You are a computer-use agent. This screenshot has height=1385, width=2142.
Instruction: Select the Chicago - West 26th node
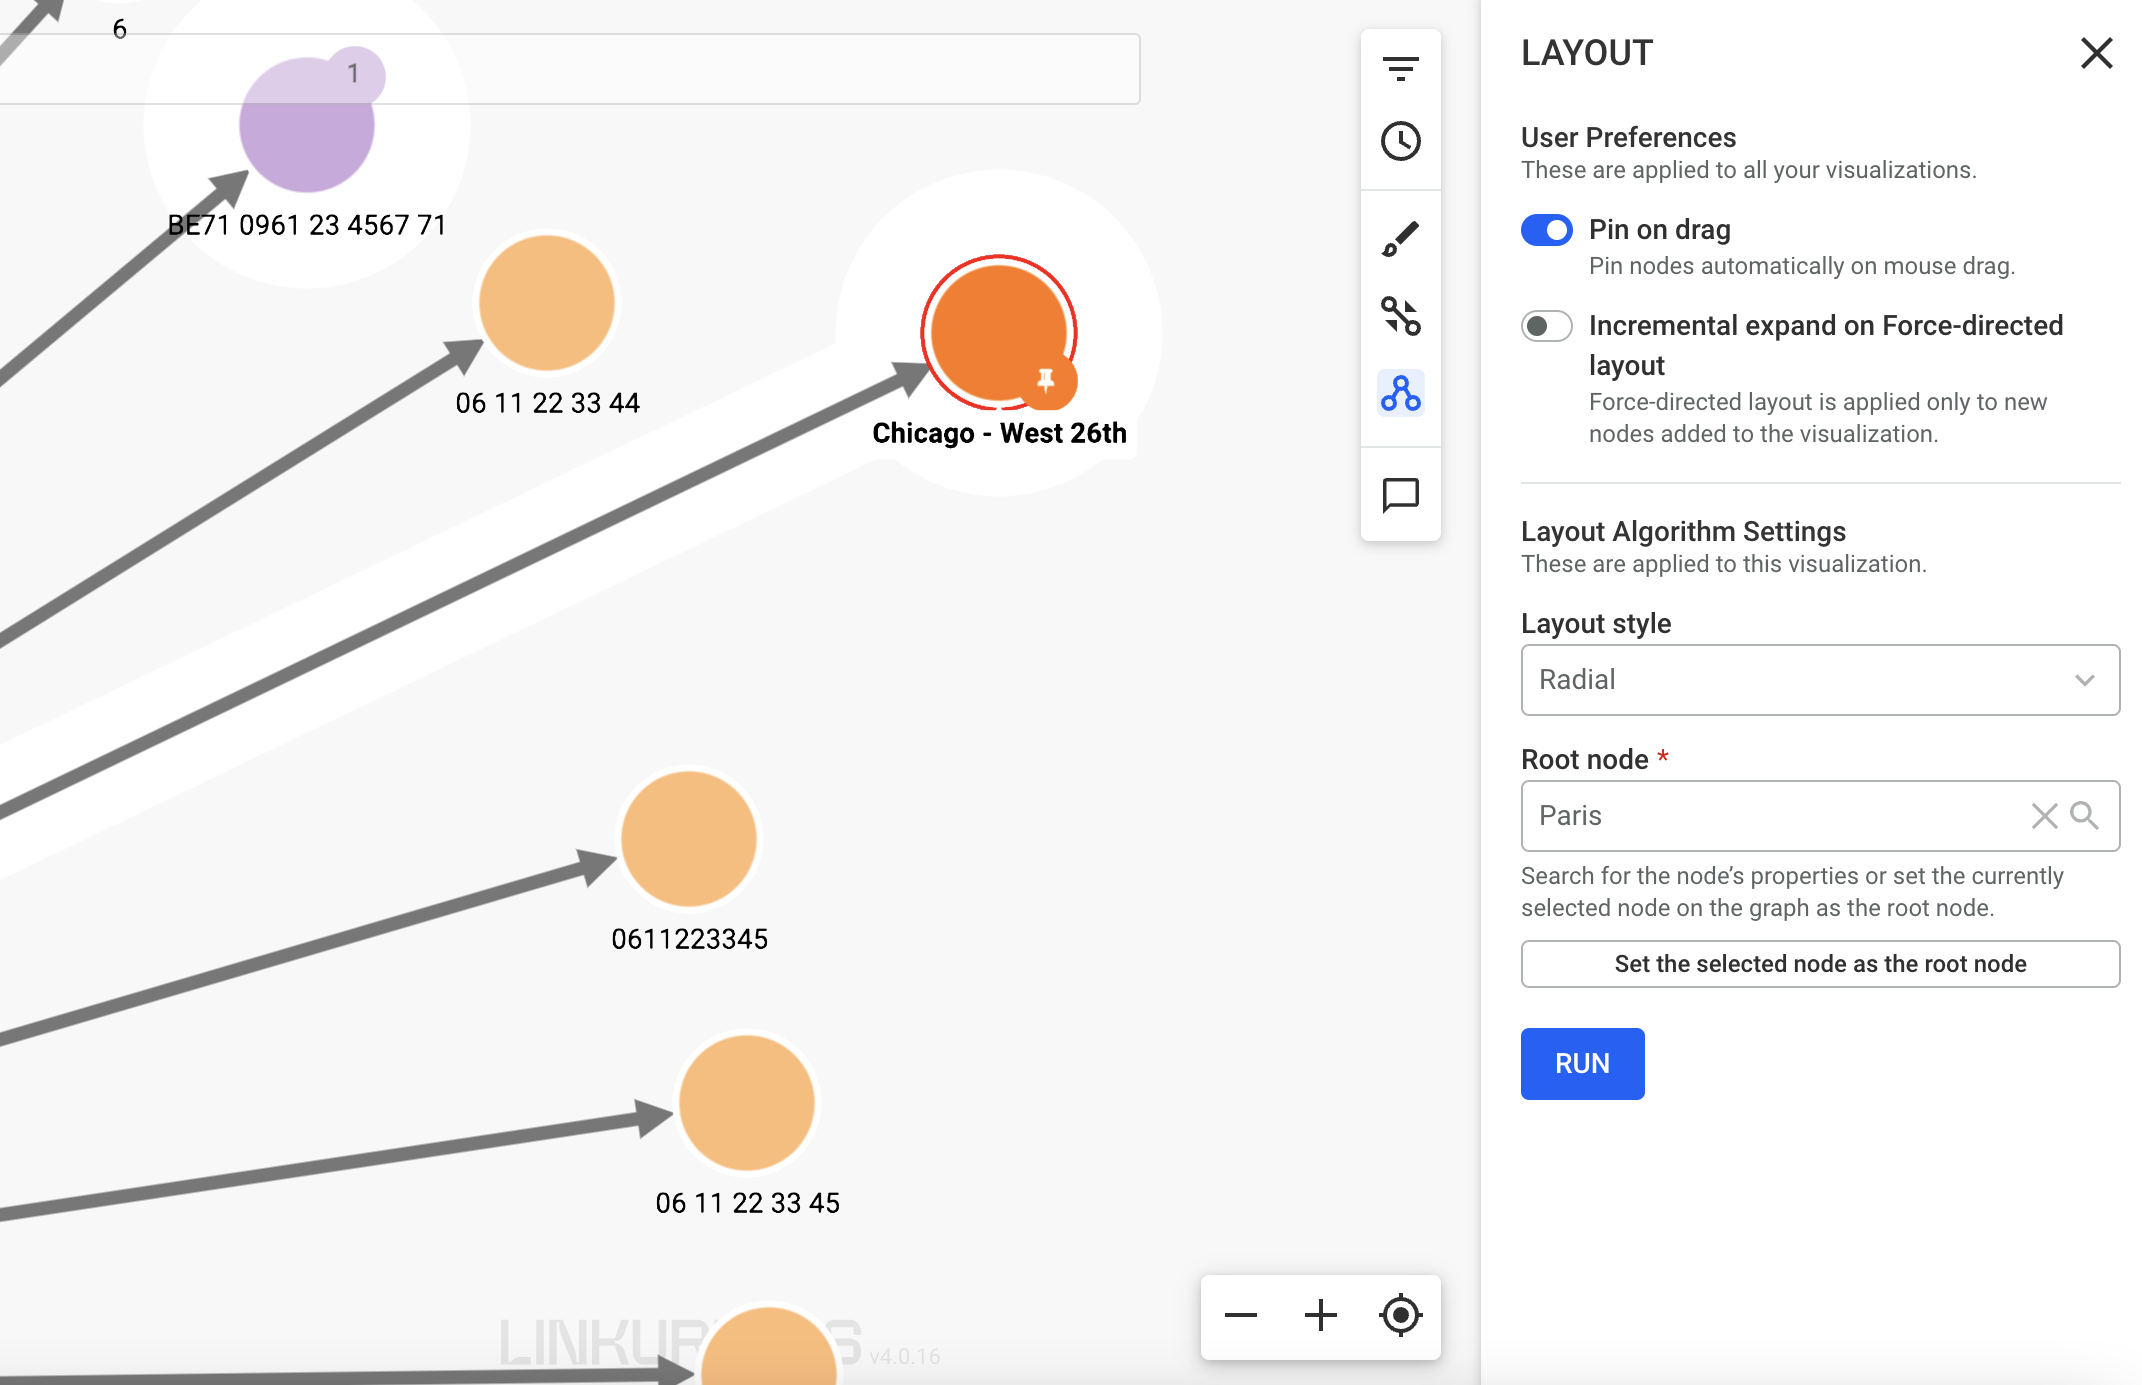(x=997, y=332)
